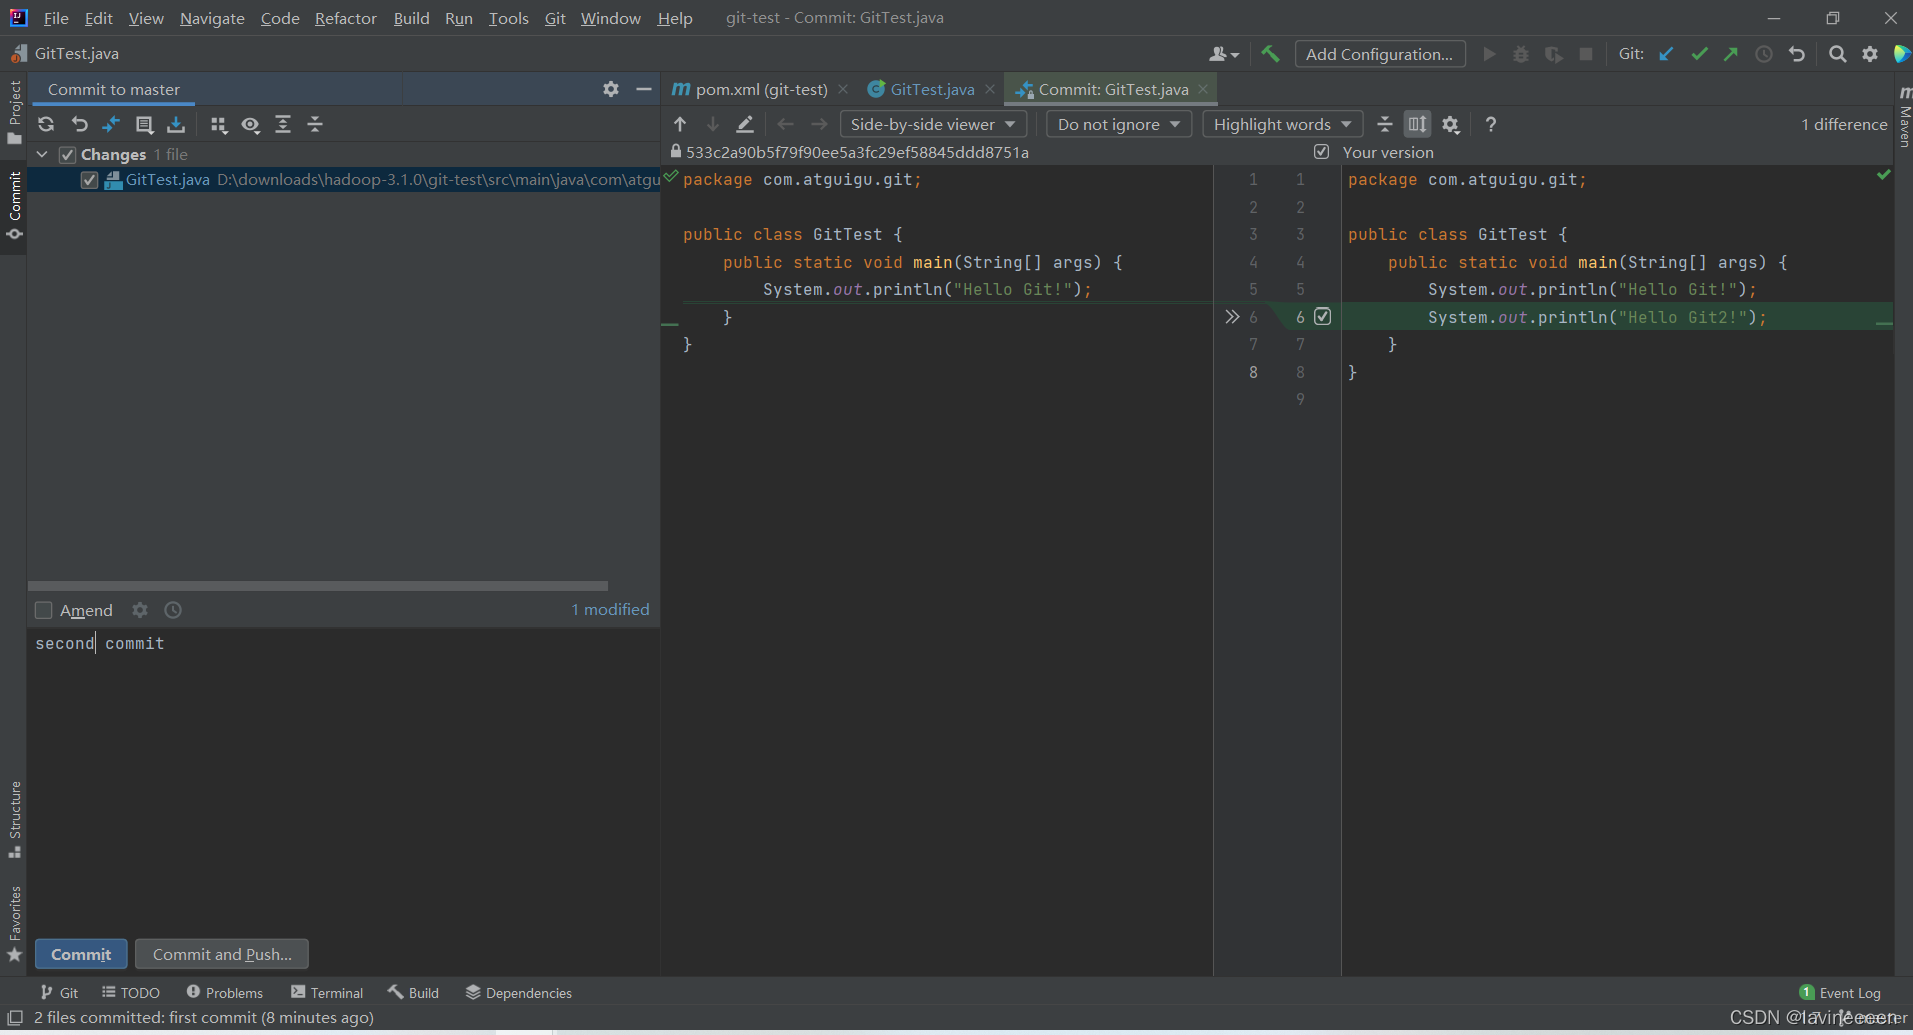Open the Git menu
Viewport: 1913px width, 1035px height.
(555, 18)
